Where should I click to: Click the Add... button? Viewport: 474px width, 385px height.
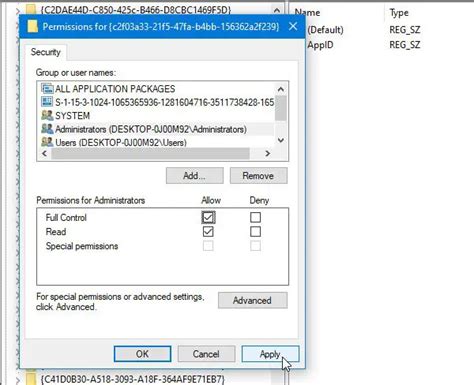pos(195,176)
